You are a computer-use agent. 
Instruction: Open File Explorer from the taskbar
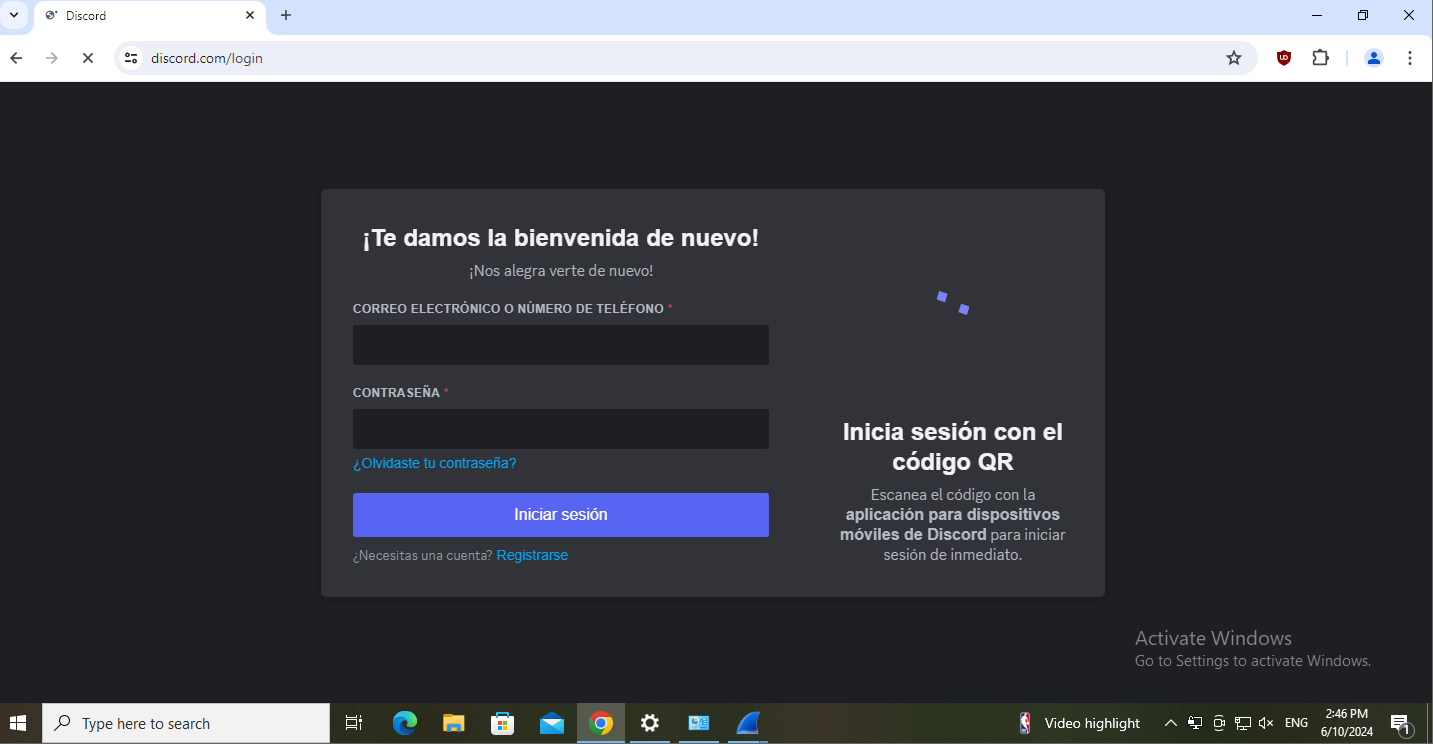coord(454,723)
